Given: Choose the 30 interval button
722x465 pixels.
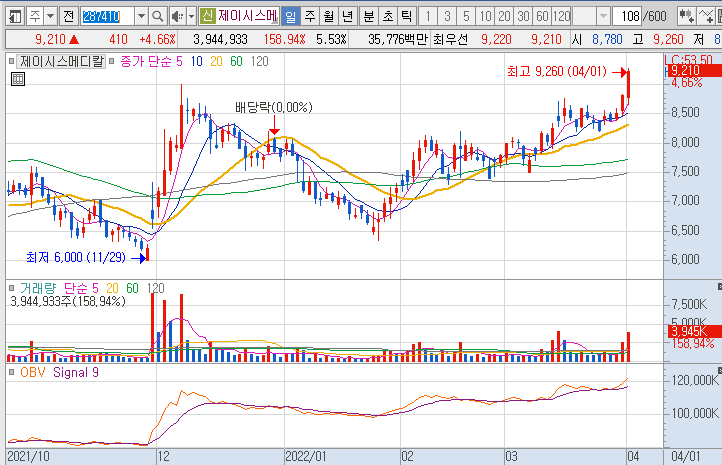Looking at the screenshot, I should (x=523, y=17).
